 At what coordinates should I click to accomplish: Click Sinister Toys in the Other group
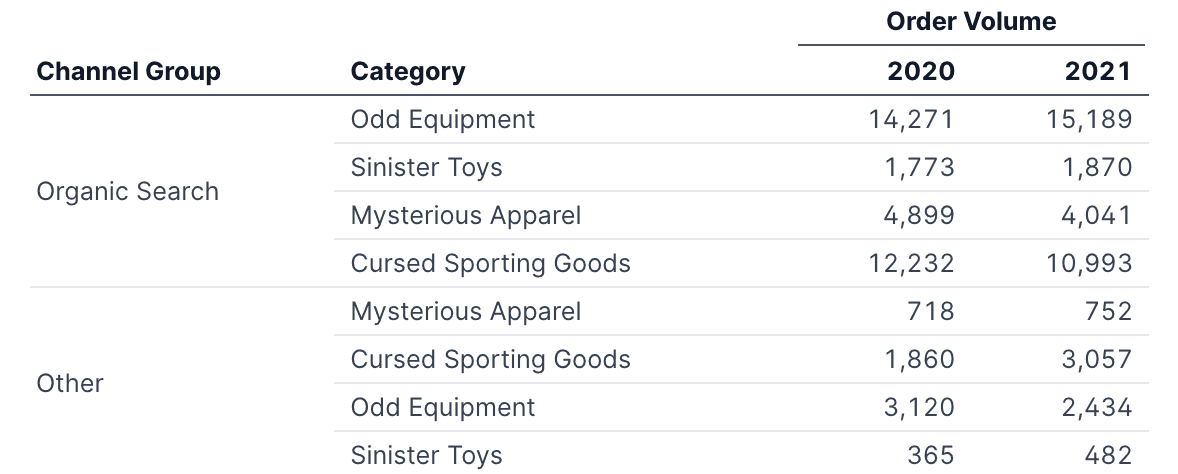tap(426, 455)
